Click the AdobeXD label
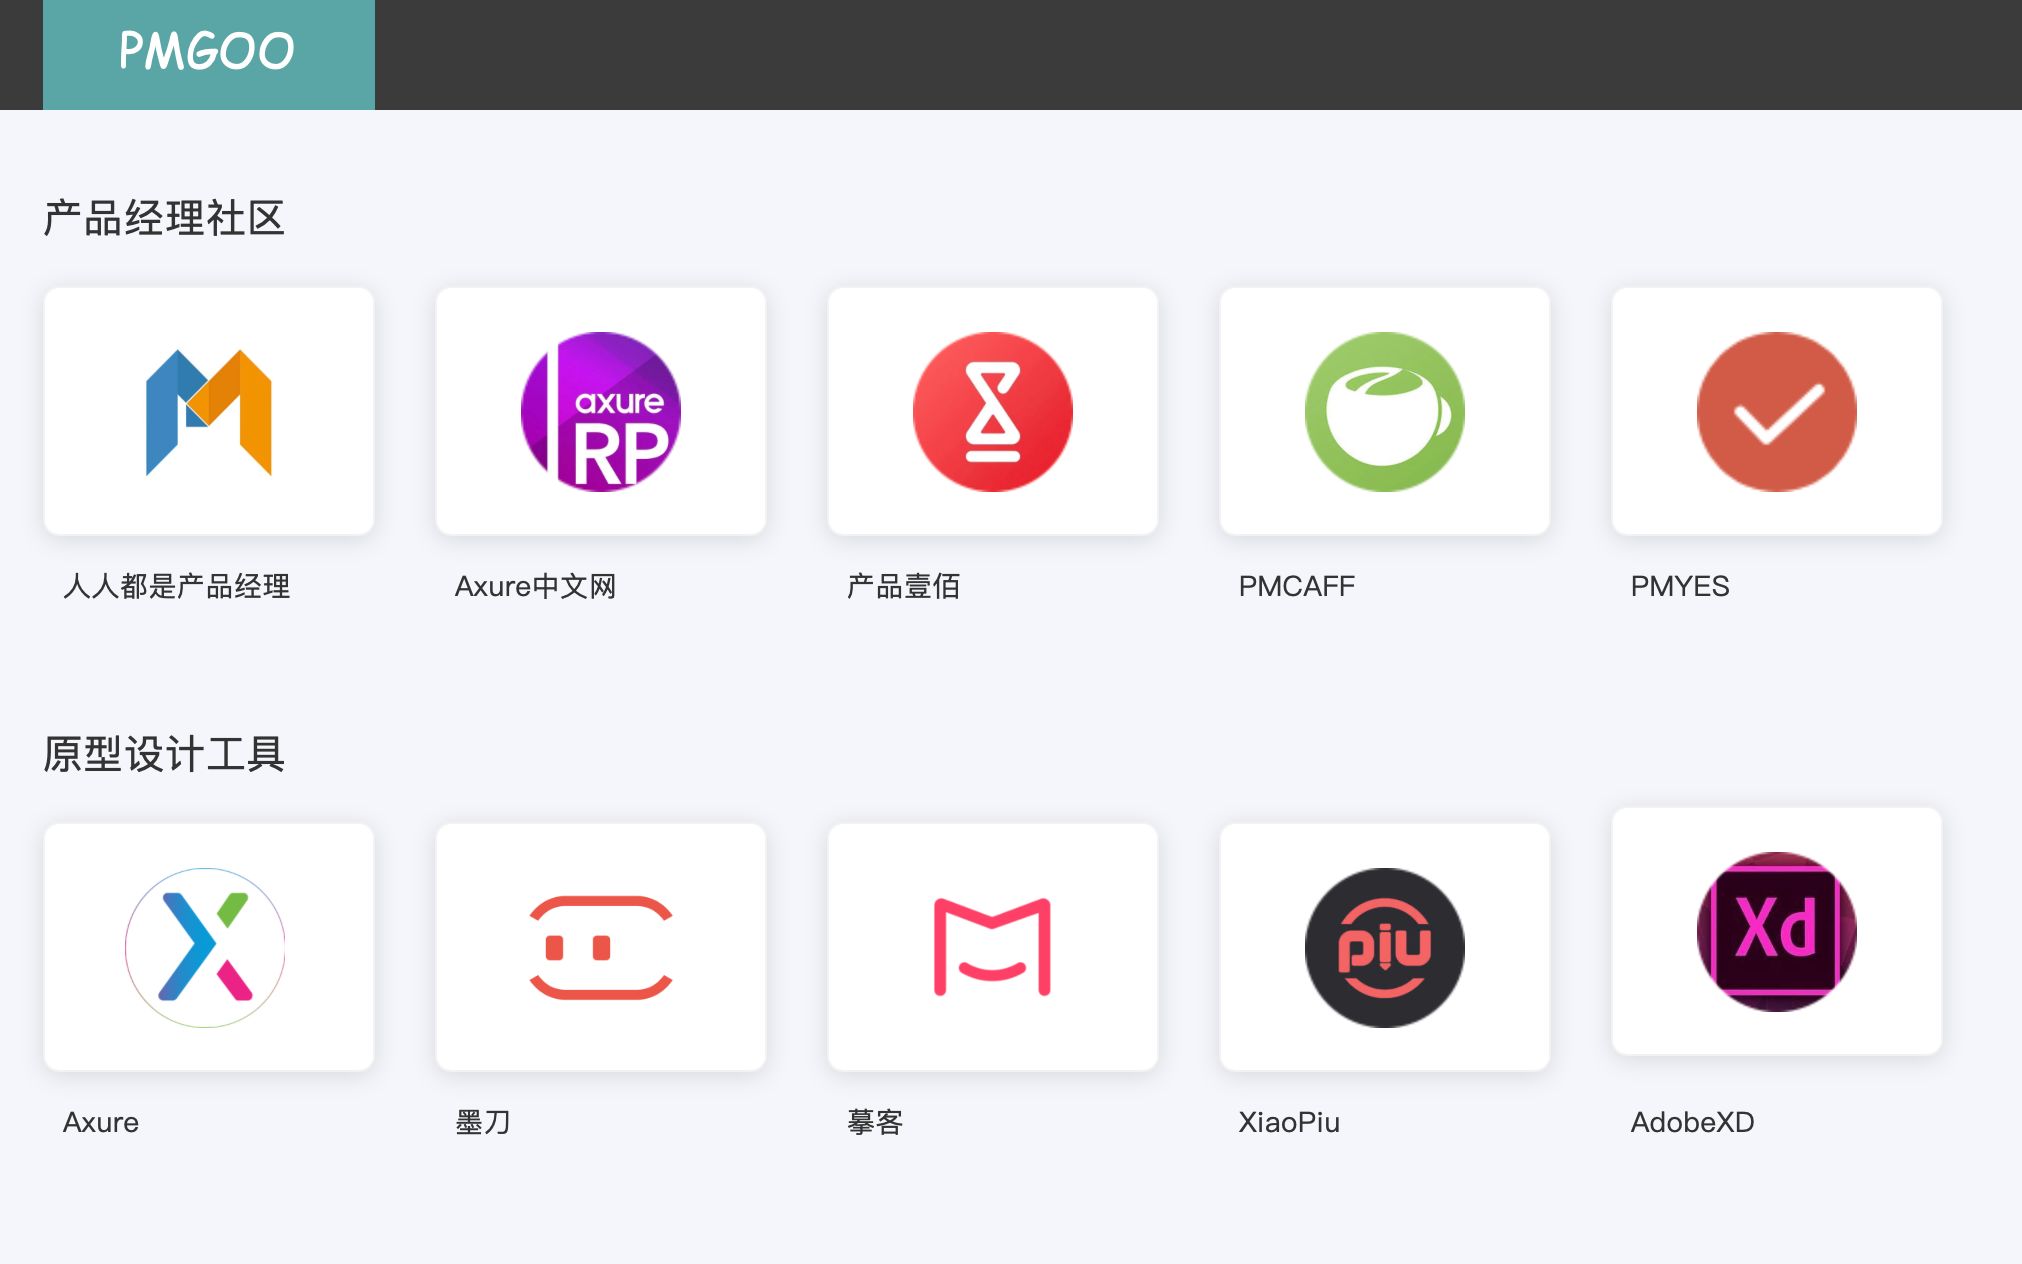The image size is (2022, 1264). (x=1693, y=1122)
